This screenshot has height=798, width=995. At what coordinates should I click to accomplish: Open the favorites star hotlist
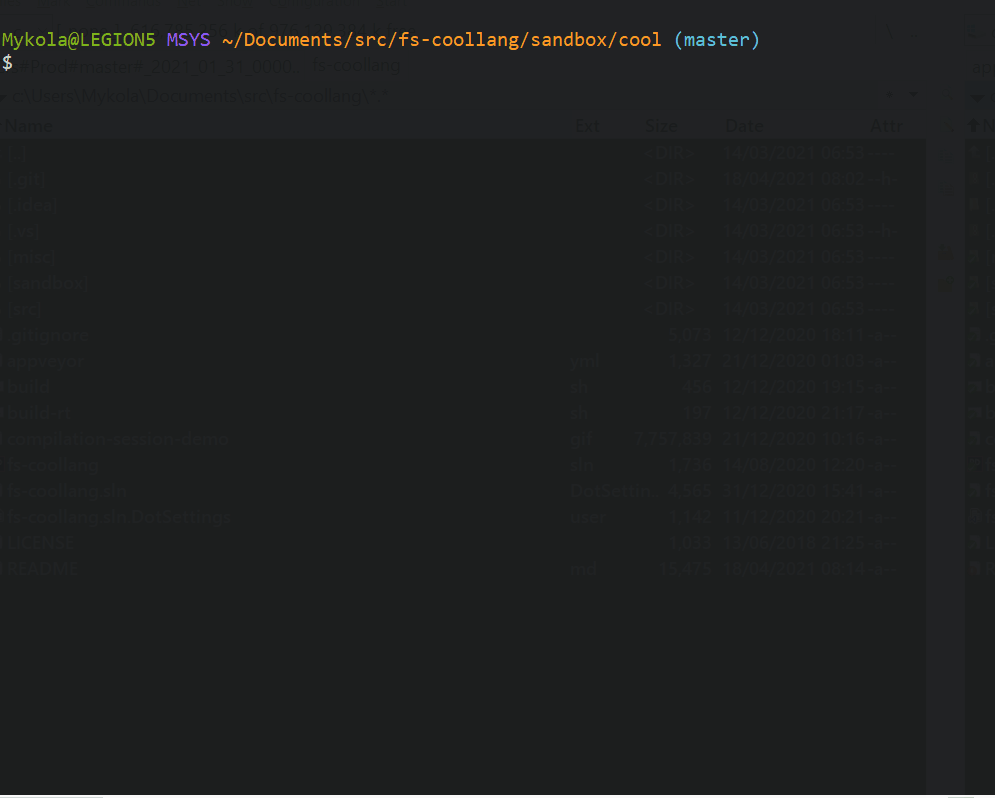(890, 94)
